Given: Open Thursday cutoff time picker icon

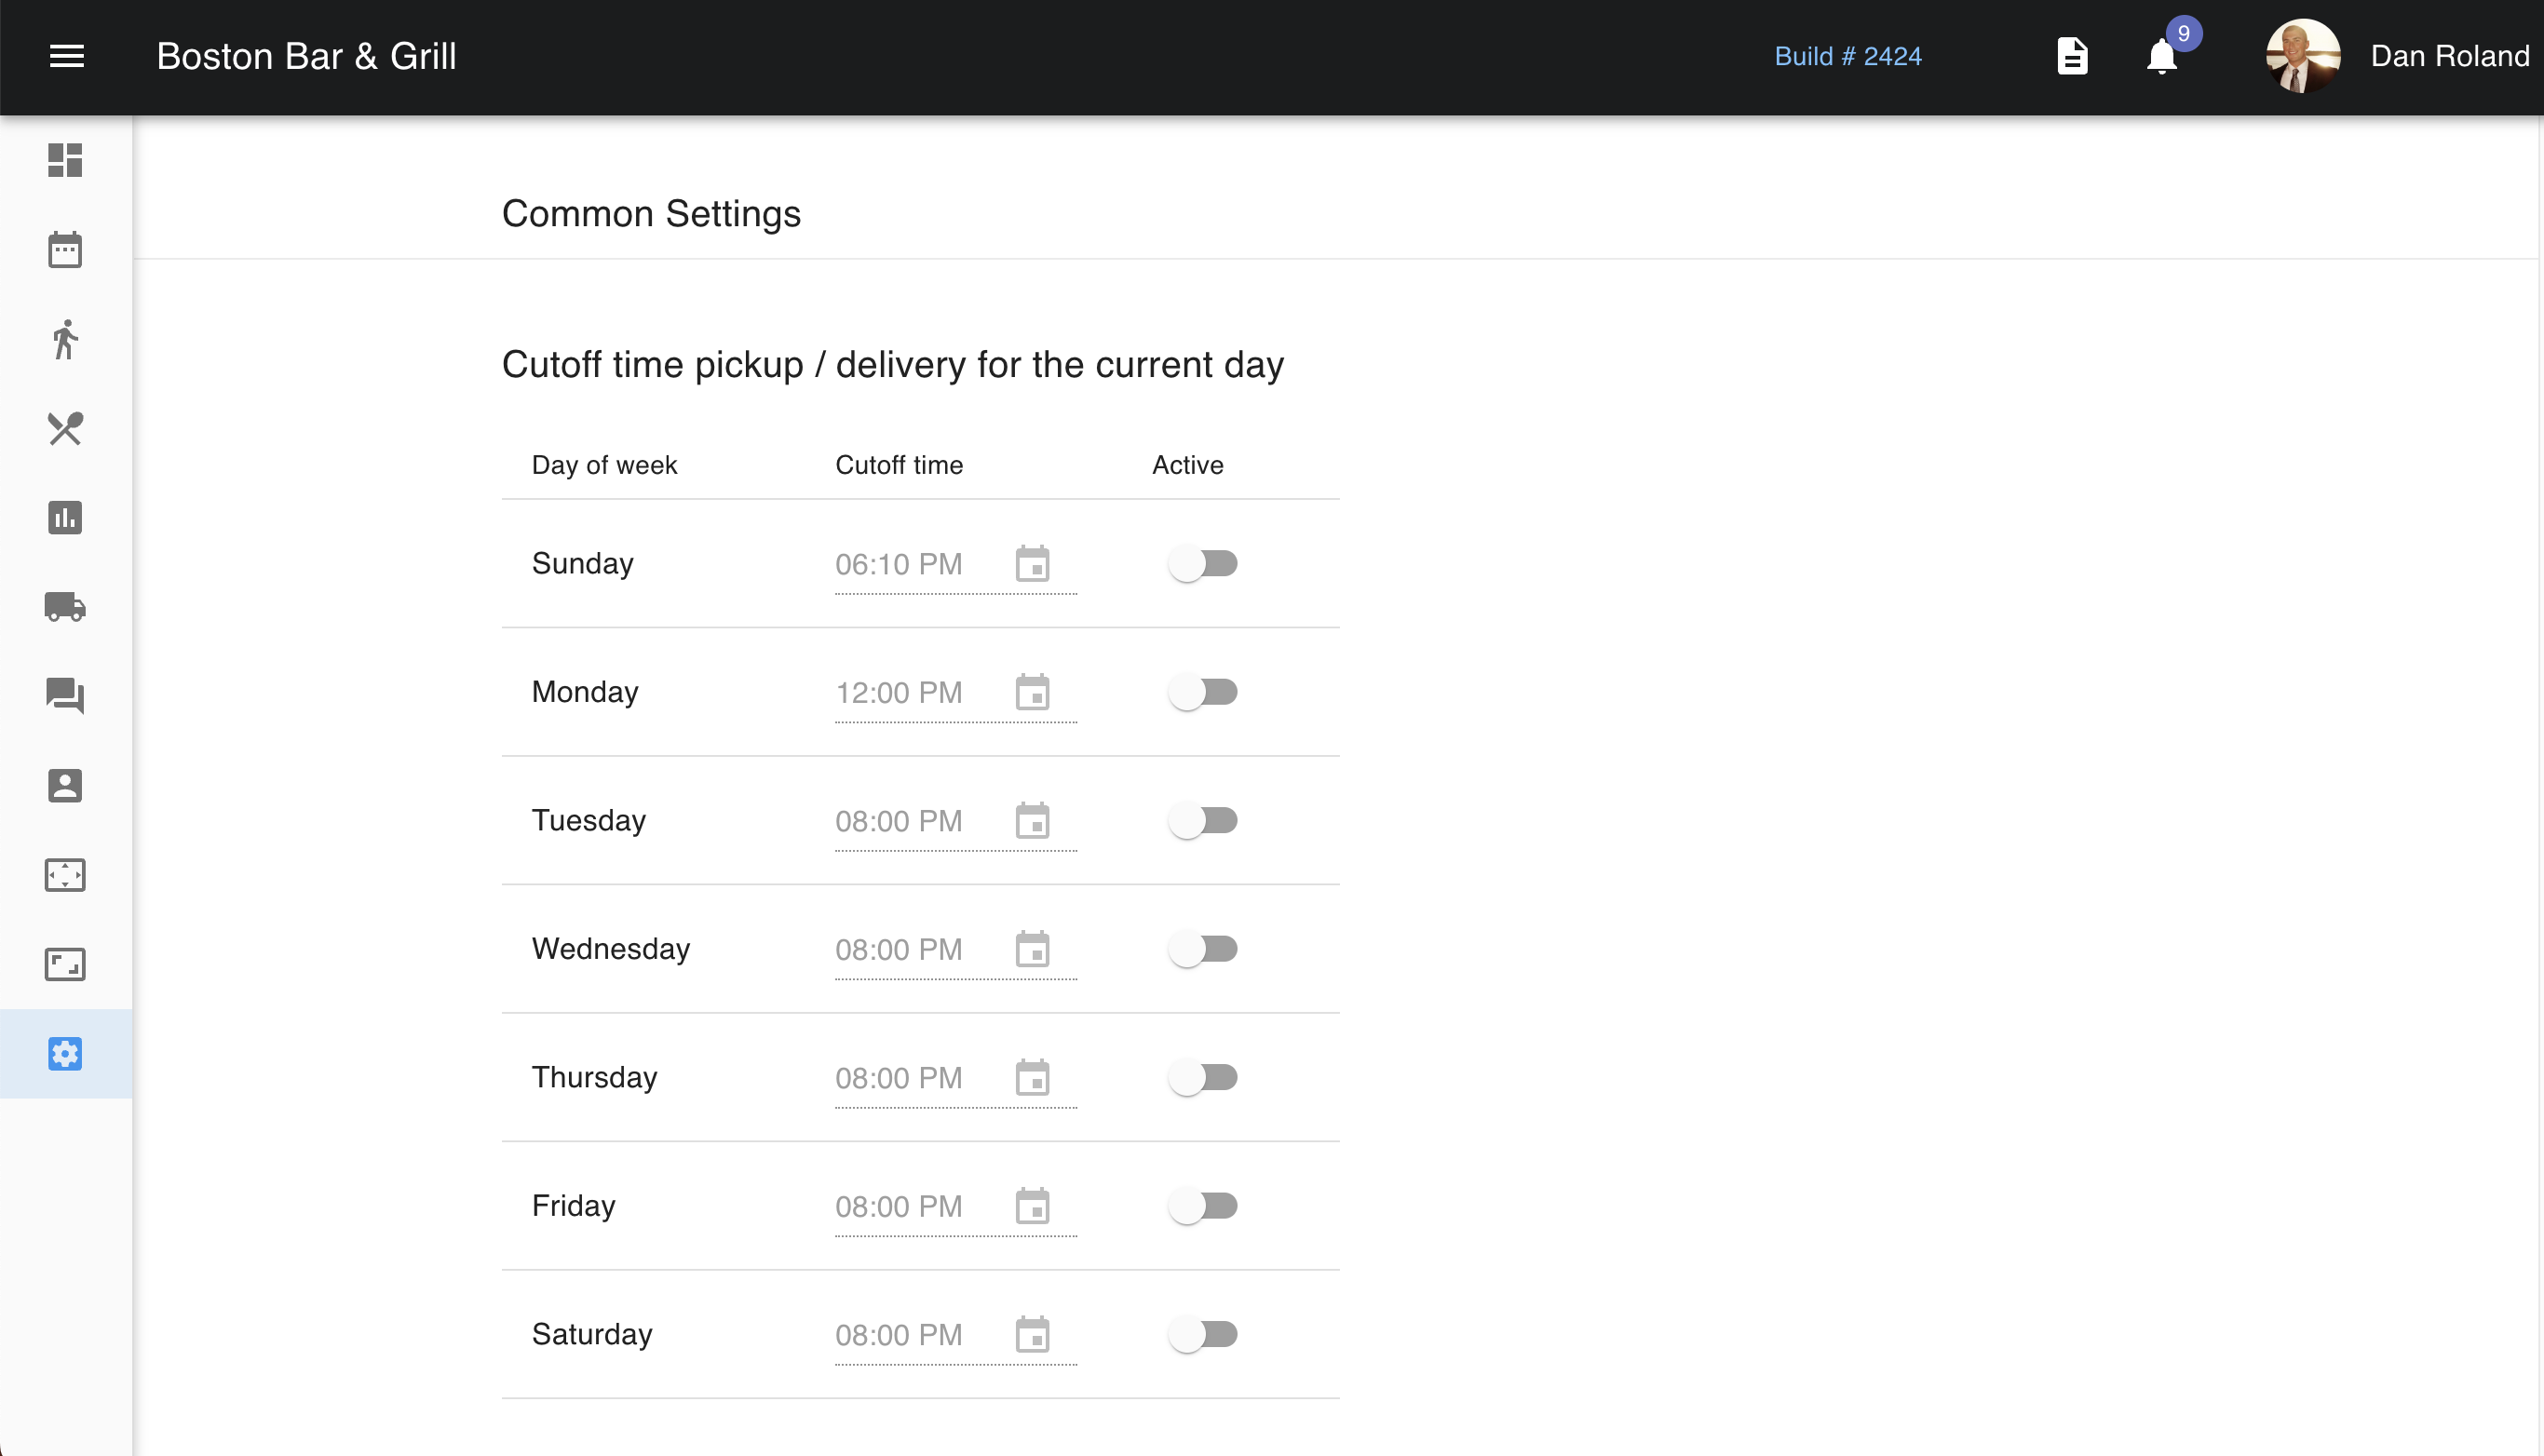Looking at the screenshot, I should [1032, 1077].
